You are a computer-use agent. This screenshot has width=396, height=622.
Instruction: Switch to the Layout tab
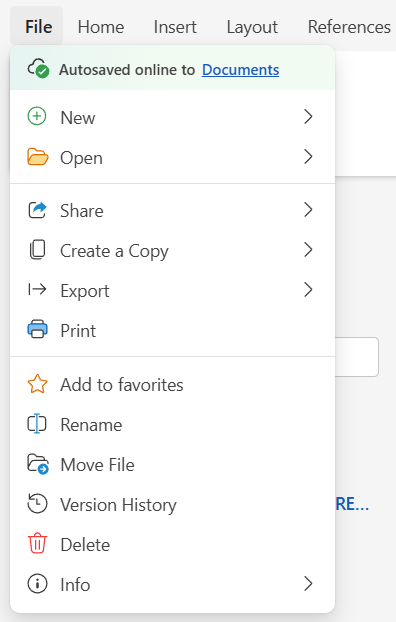click(252, 28)
